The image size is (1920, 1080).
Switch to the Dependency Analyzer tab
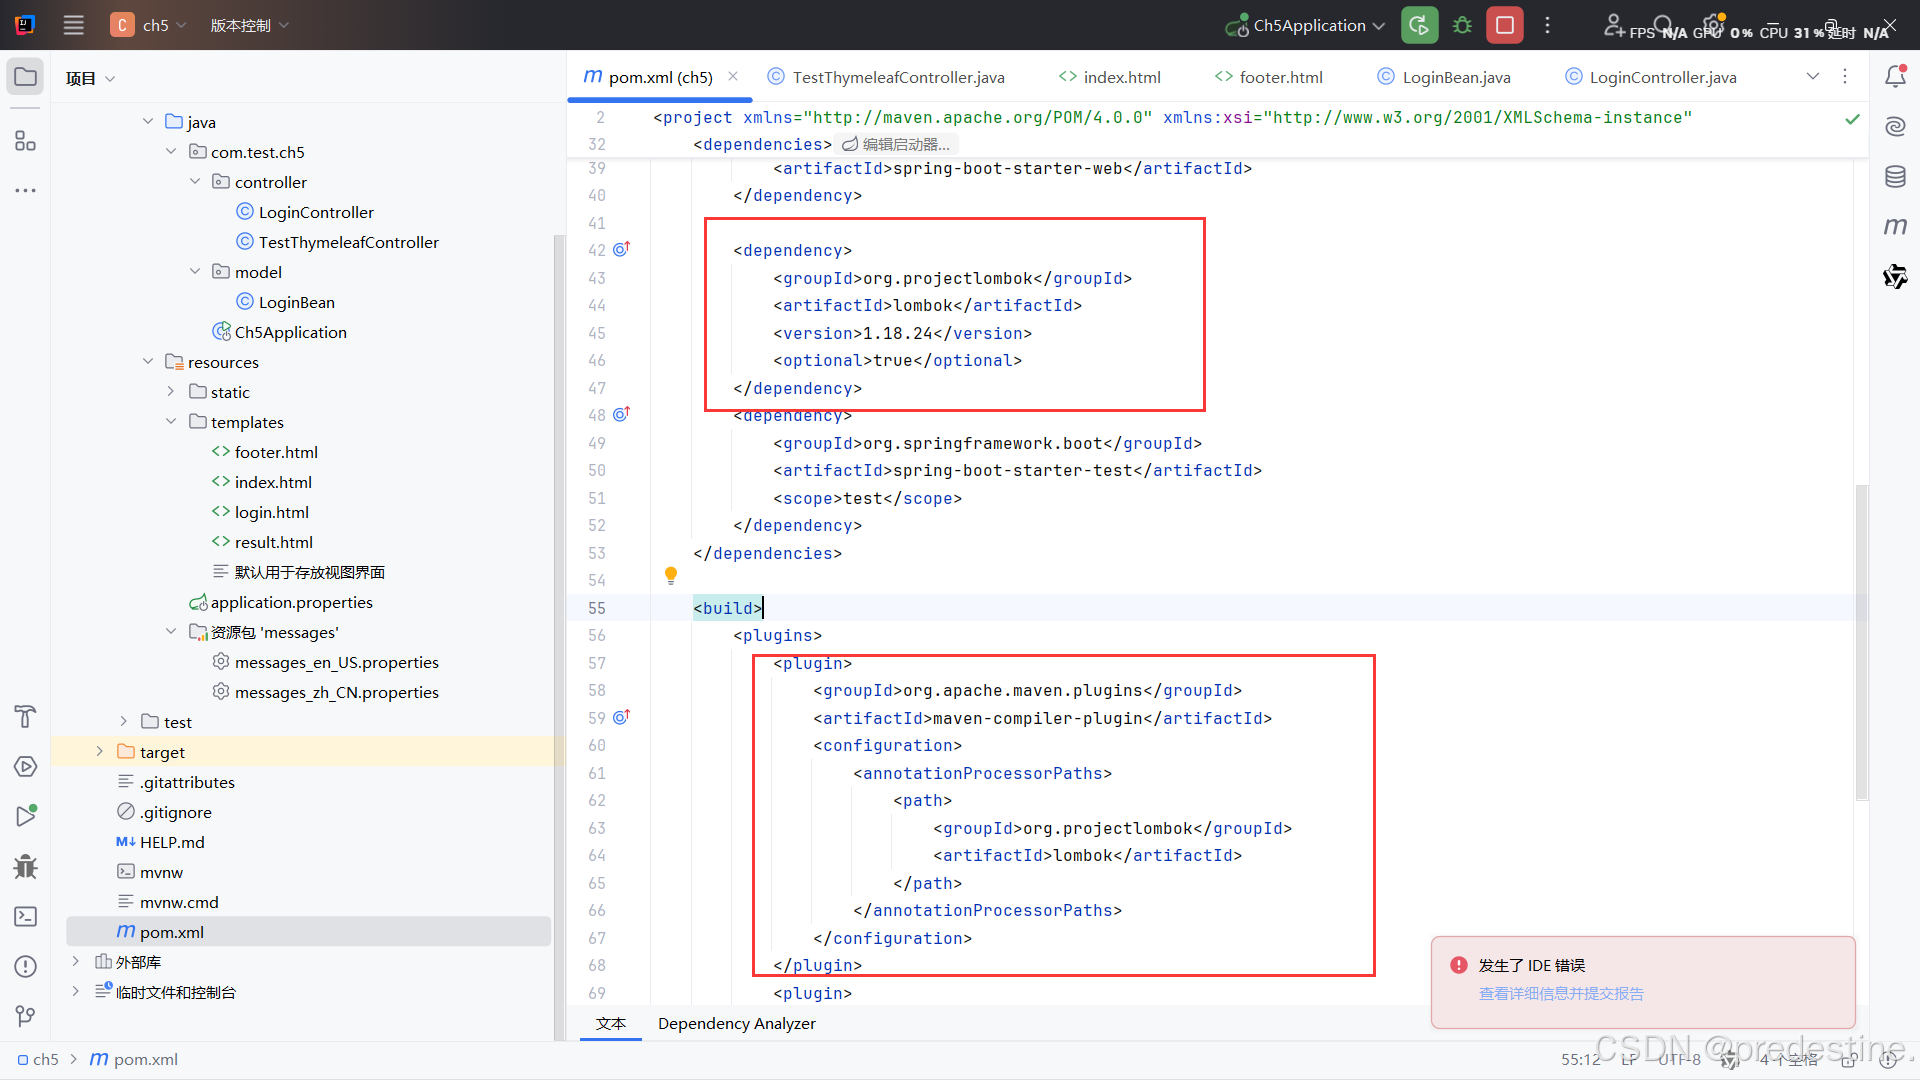tap(736, 1023)
